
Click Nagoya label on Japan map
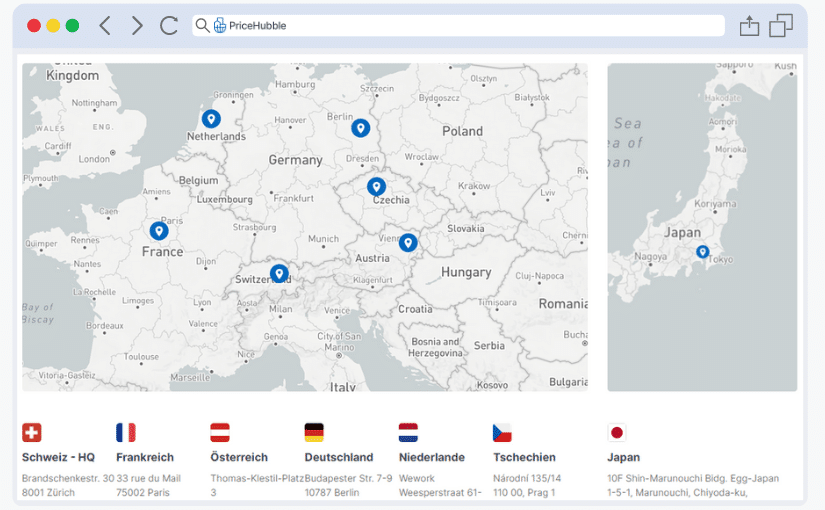pos(651,257)
